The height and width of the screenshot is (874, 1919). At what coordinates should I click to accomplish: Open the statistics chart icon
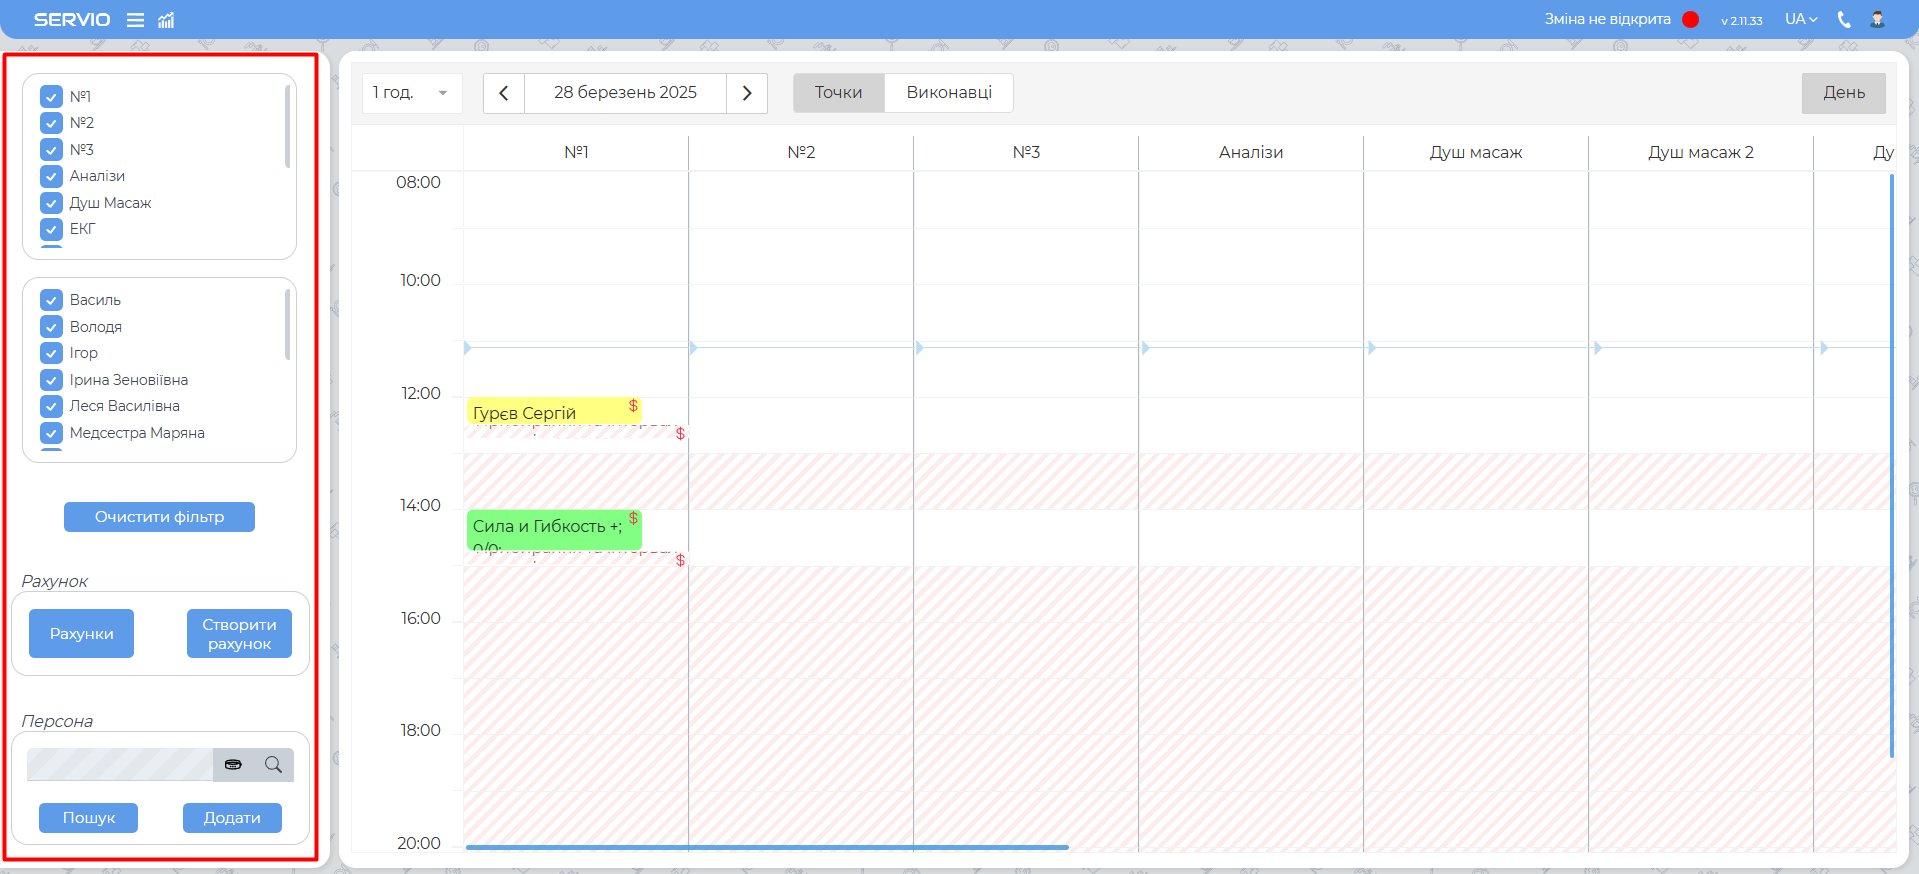(x=166, y=20)
